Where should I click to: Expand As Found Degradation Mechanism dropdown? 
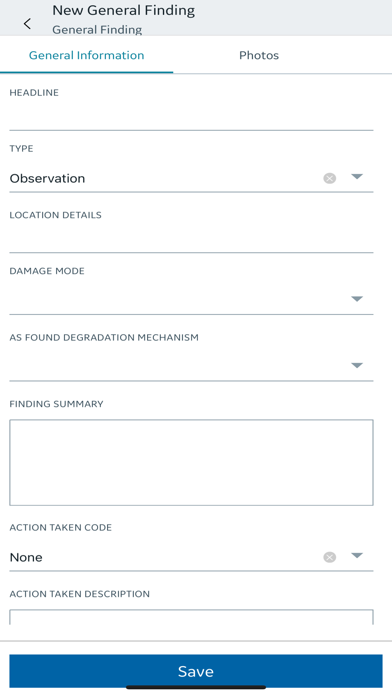click(357, 365)
